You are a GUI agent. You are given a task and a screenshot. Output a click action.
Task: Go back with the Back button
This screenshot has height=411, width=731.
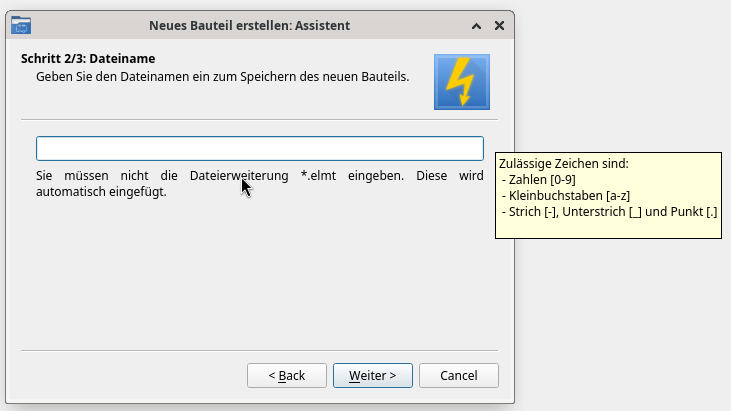287,375
